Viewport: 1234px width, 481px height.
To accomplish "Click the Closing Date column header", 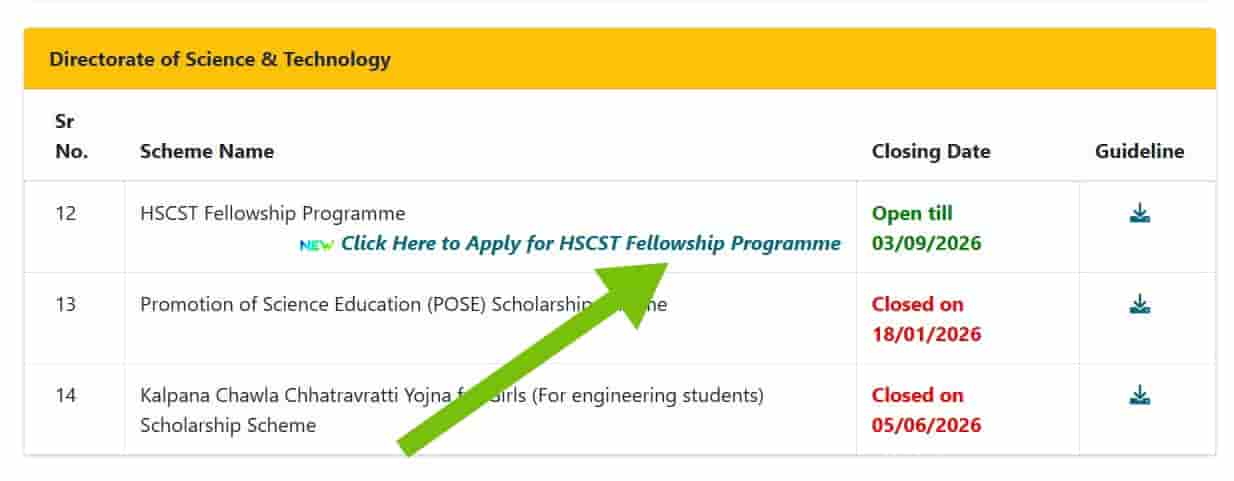I will point(931,152).
